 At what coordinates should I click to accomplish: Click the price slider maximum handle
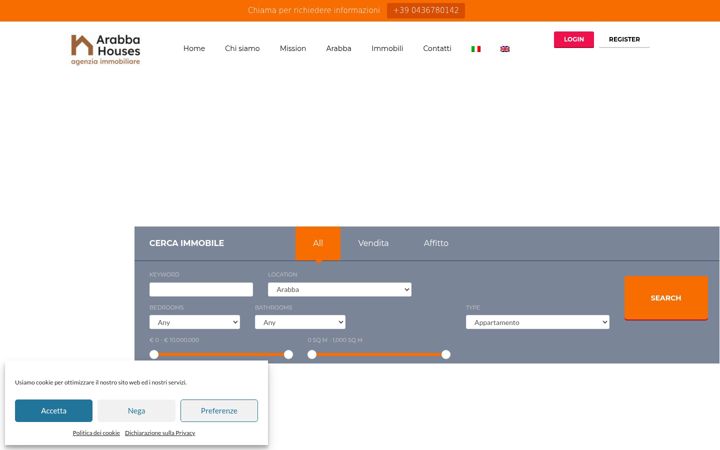click(x=288, y=354)
